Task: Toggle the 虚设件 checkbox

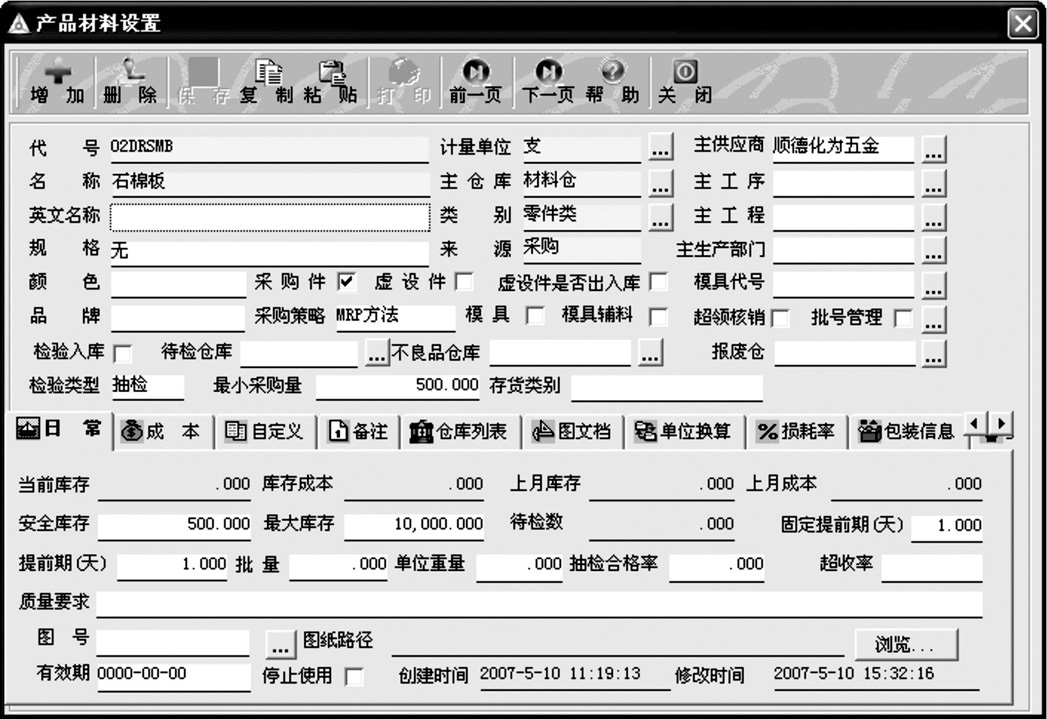Action: point(464,282)
